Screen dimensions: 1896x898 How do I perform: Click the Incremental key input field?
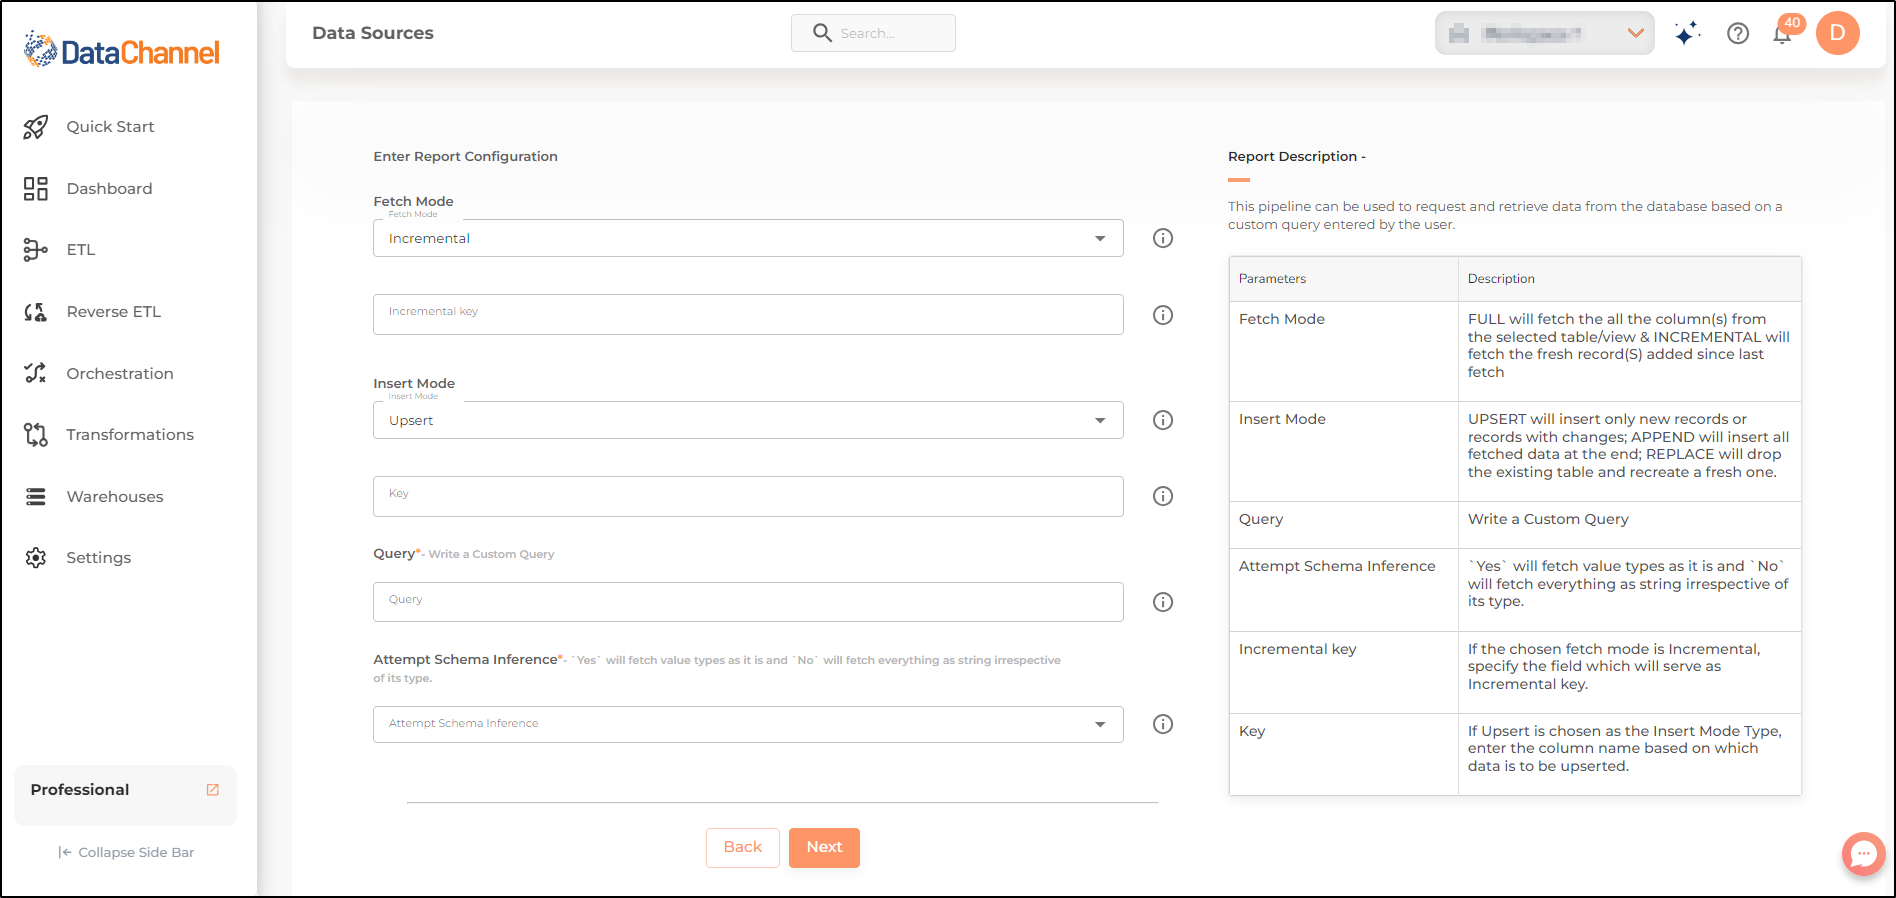[x=748, y=315]
